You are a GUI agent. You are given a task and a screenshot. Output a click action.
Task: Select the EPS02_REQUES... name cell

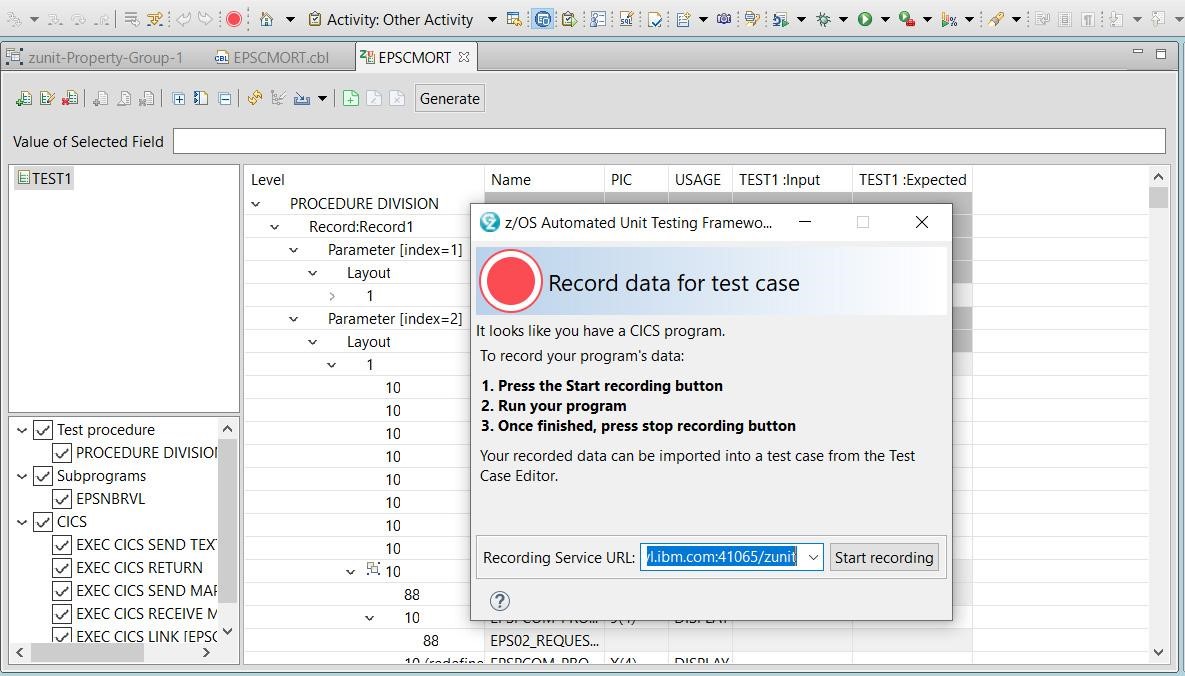click(544, 640)
